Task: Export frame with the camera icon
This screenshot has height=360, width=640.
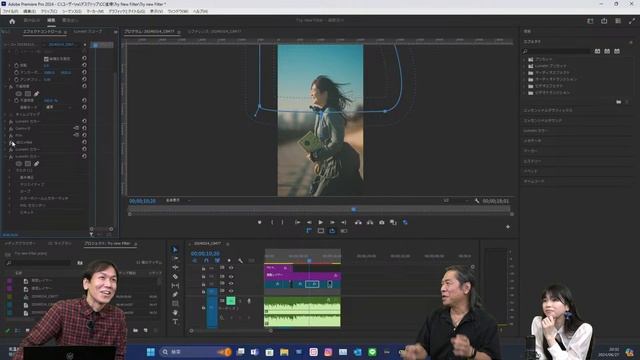Action: 382,222
